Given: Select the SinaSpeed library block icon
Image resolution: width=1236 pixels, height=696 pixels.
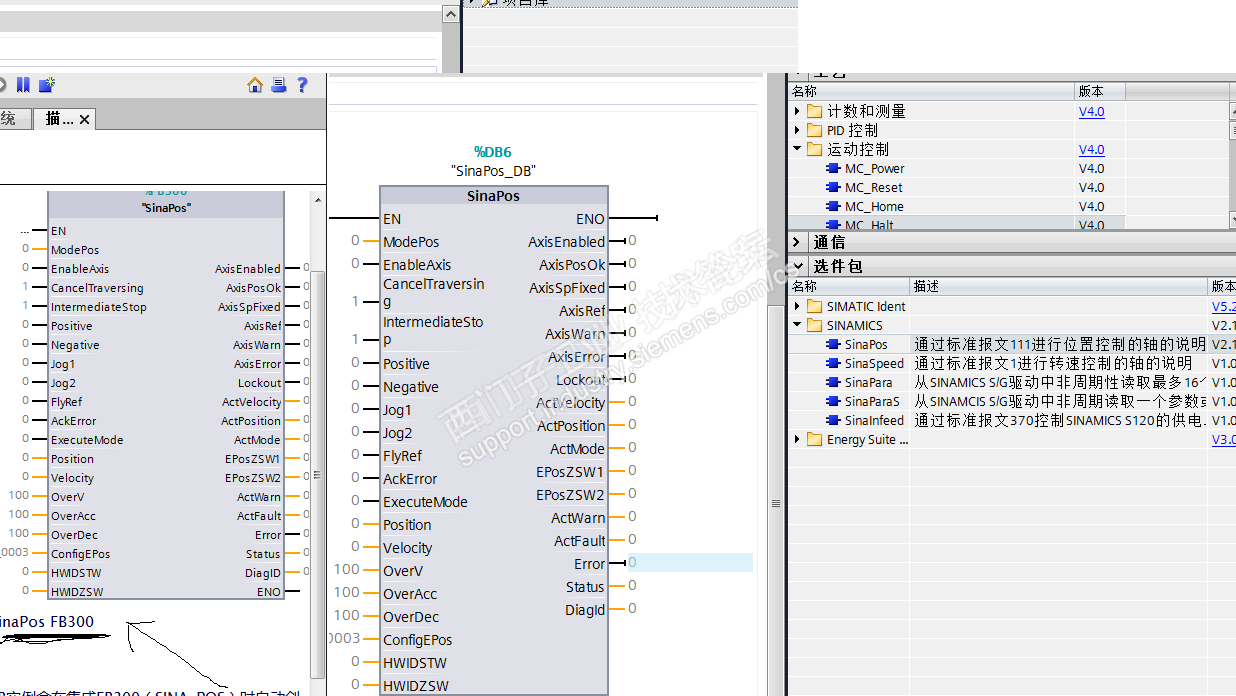Looking at the screenshot, I should (x=833, y=364).
